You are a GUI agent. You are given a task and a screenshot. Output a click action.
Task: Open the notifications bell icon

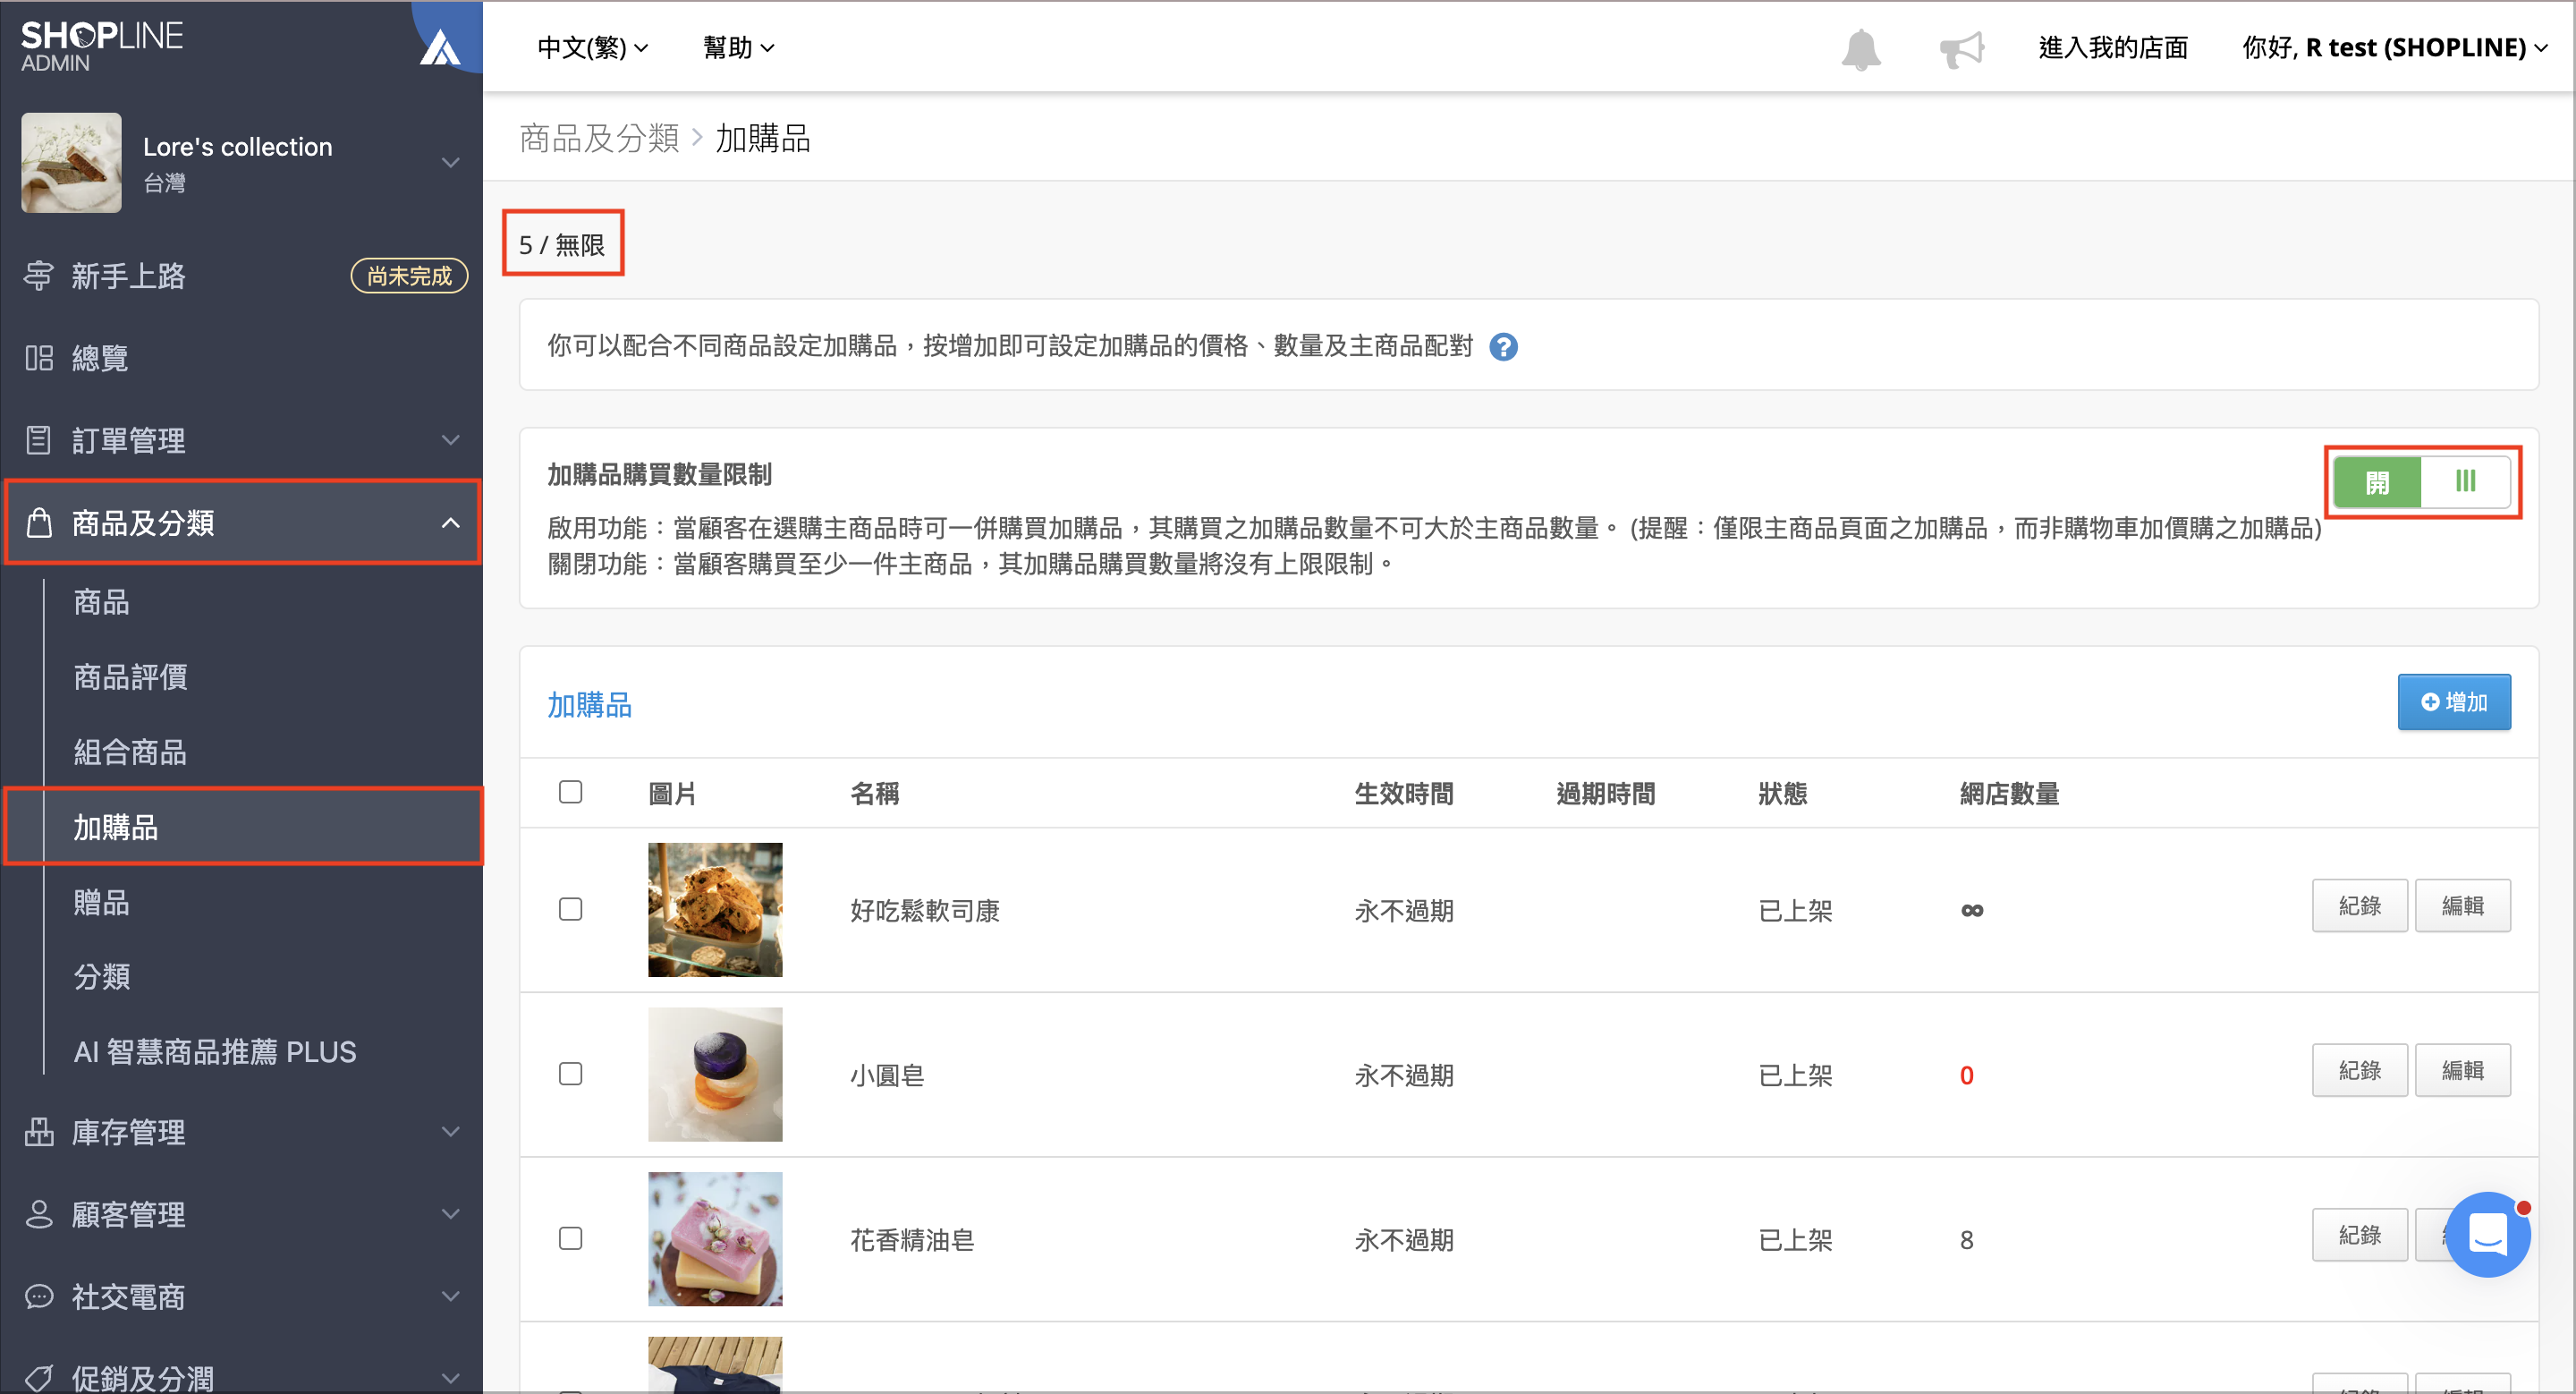pyautogui.click(x=1860, y=49)
